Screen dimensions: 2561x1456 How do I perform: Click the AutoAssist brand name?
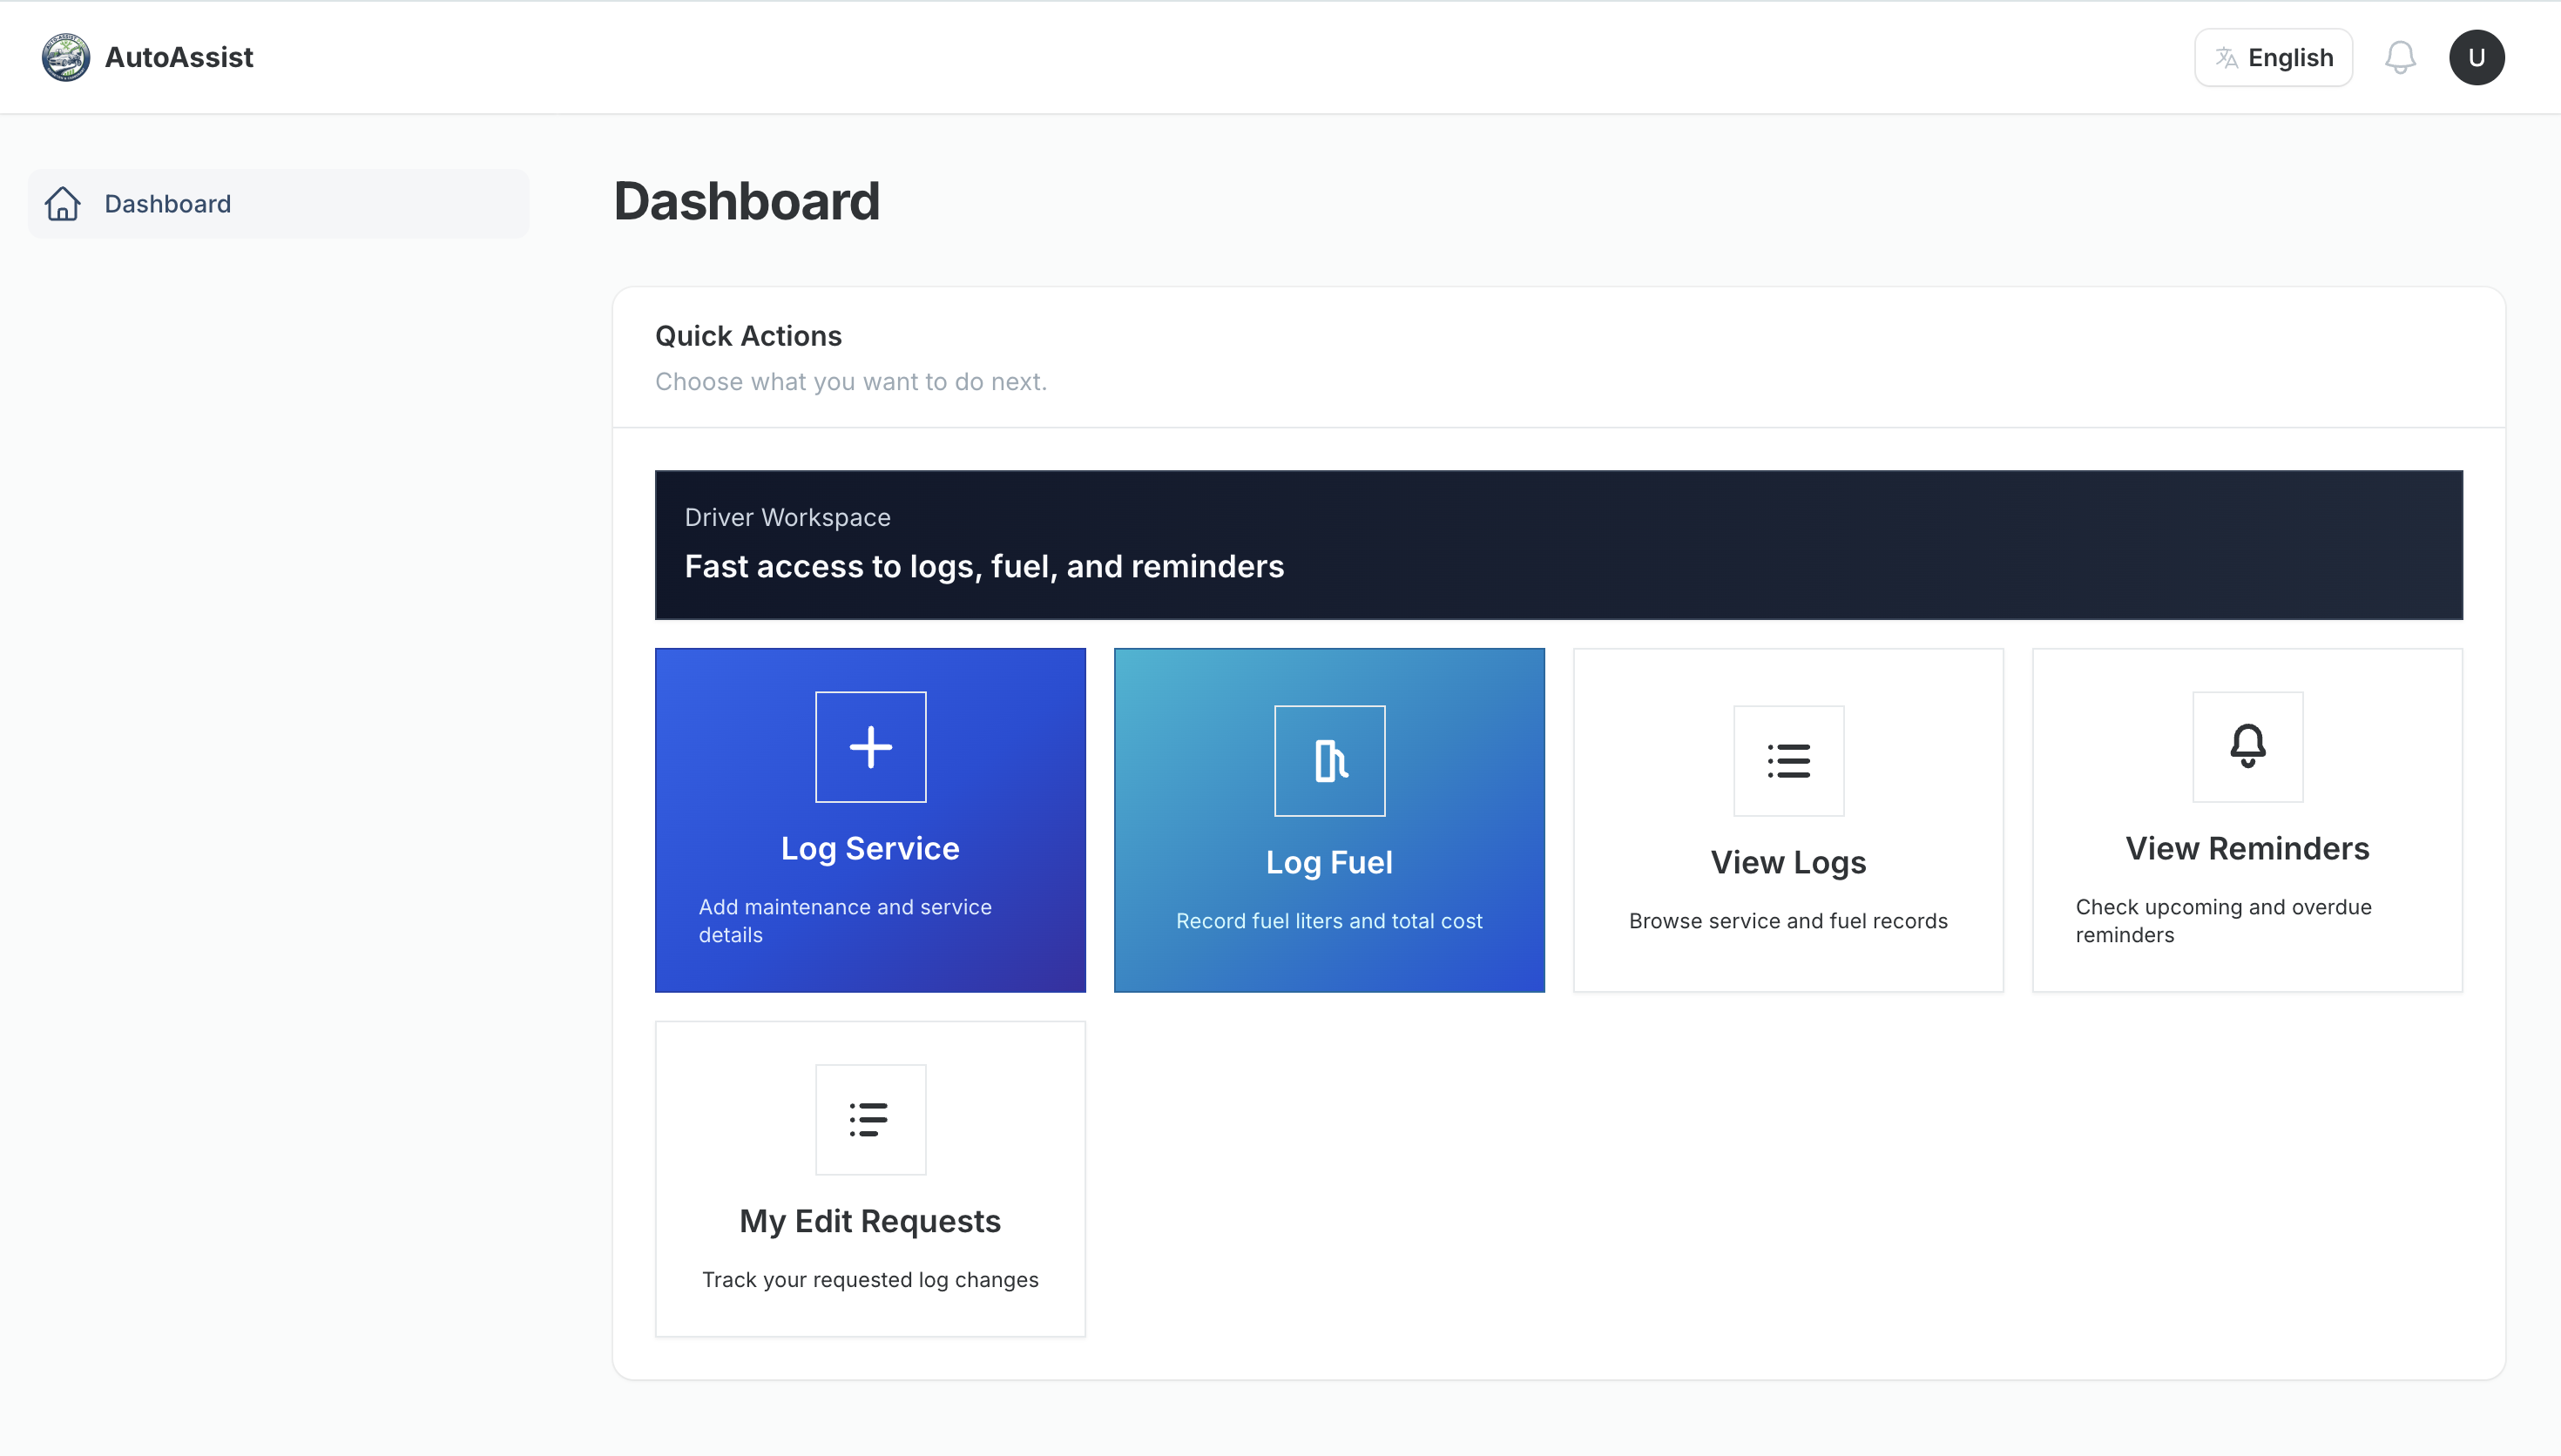coord(178,56)
